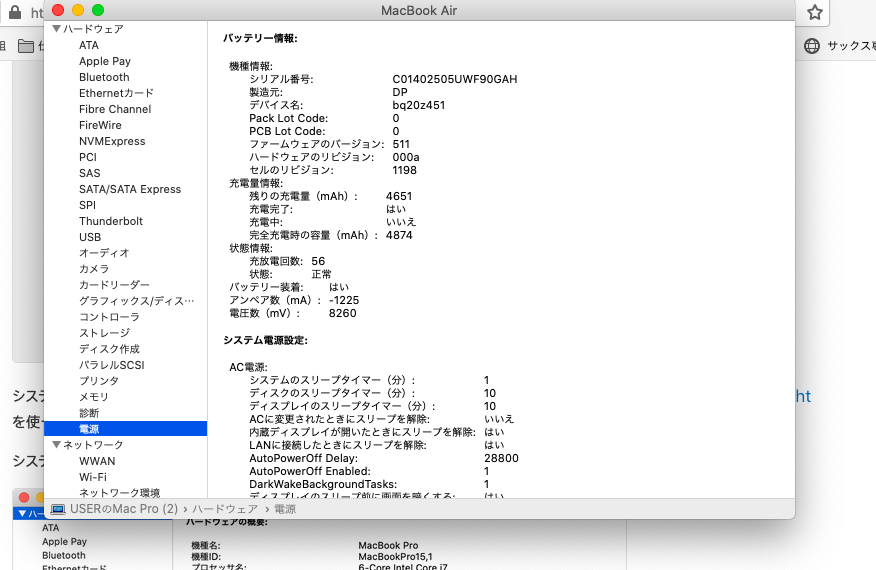Click USERのMac Pro (2) in path bar
The width and height of the screenshot is (876, 570).
point(123,509)
